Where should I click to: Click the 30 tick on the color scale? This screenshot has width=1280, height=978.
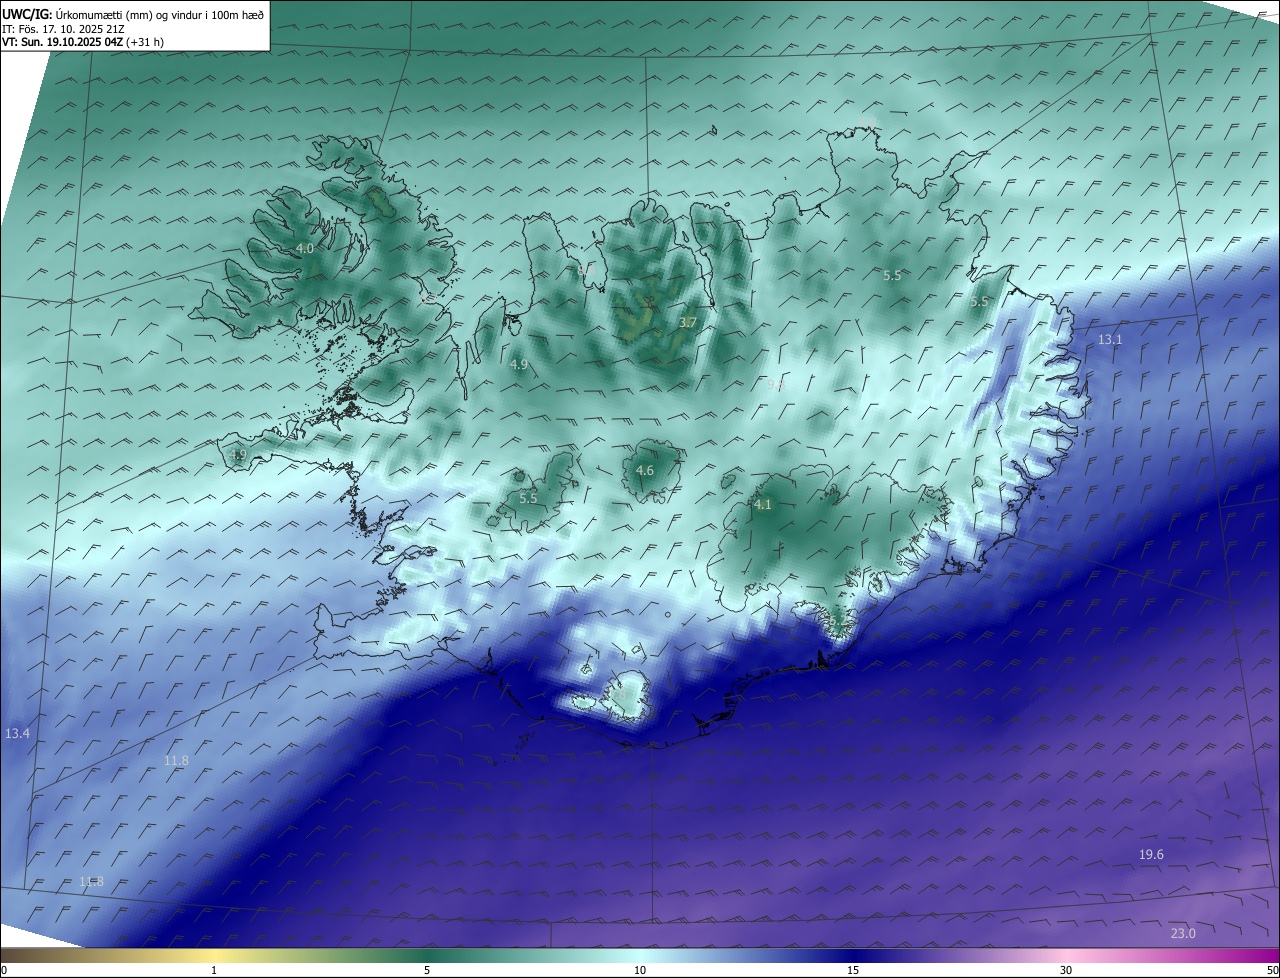click(1066, 970)
